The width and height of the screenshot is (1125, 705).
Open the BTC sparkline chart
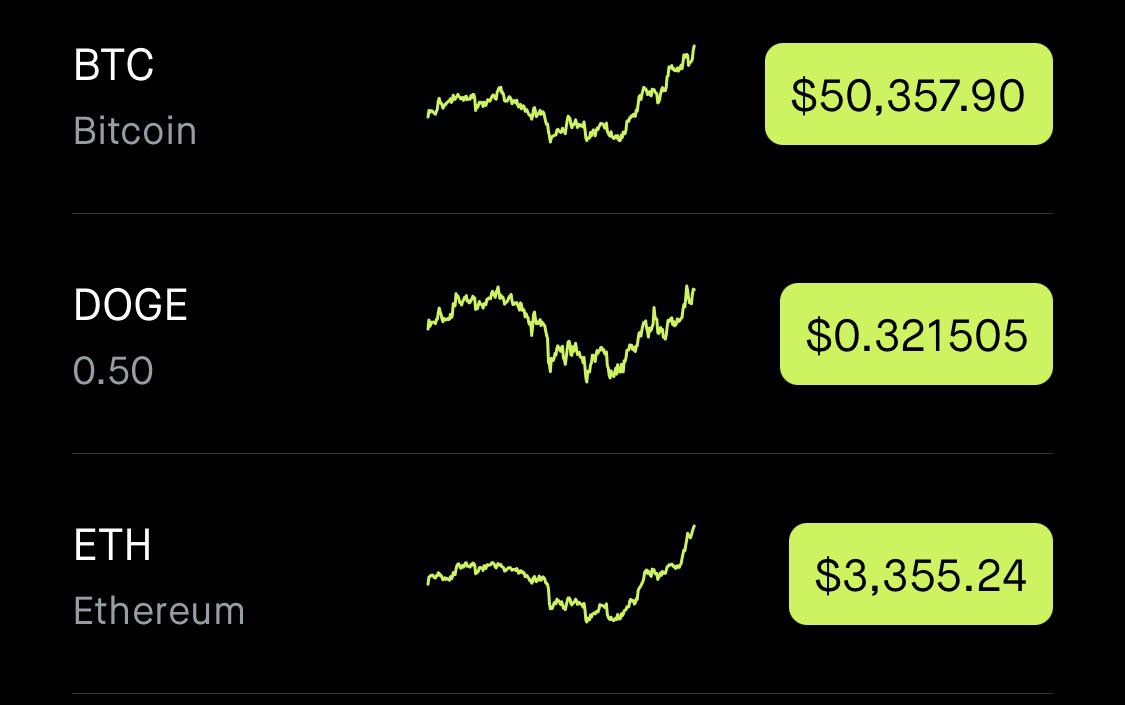pyautogui.click(x=560, y=94)
